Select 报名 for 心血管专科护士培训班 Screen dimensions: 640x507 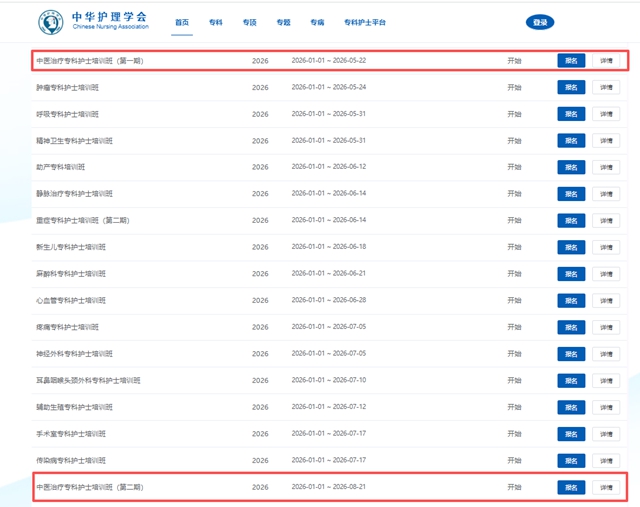click(571, 301)
